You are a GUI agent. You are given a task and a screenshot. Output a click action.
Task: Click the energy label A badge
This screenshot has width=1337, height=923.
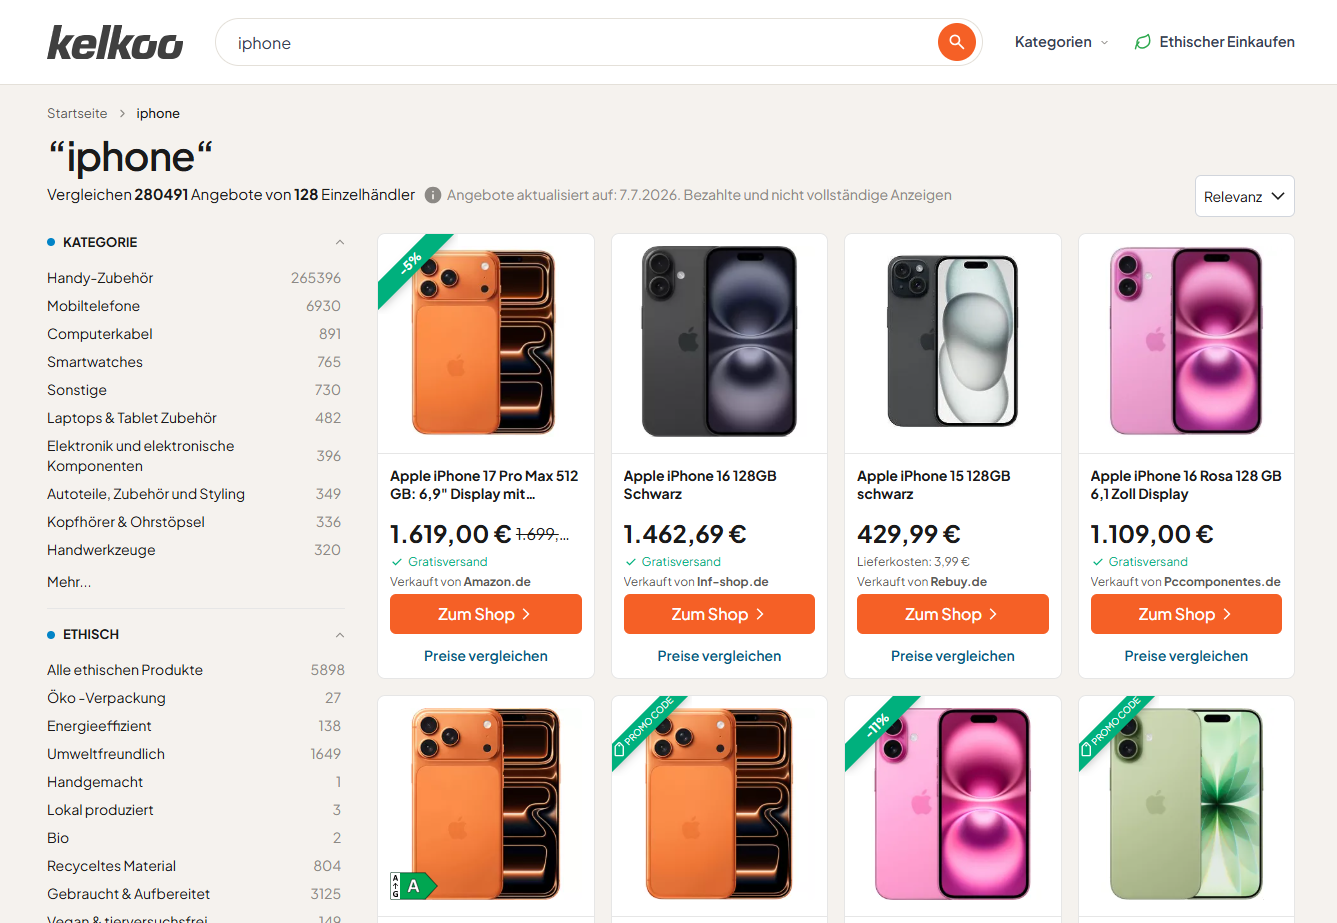point(413,886)
